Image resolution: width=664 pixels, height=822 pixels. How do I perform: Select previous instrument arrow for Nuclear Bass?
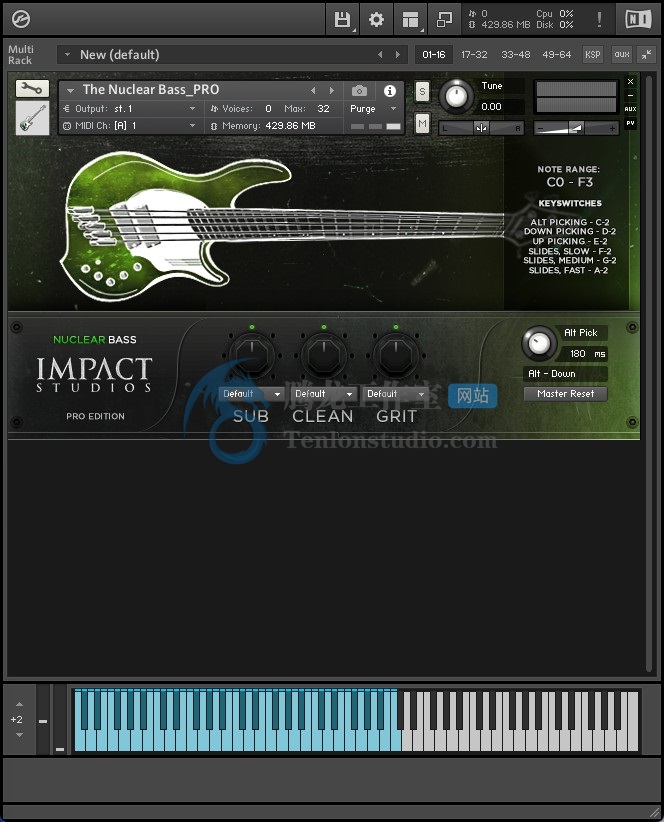click(313, 90)
